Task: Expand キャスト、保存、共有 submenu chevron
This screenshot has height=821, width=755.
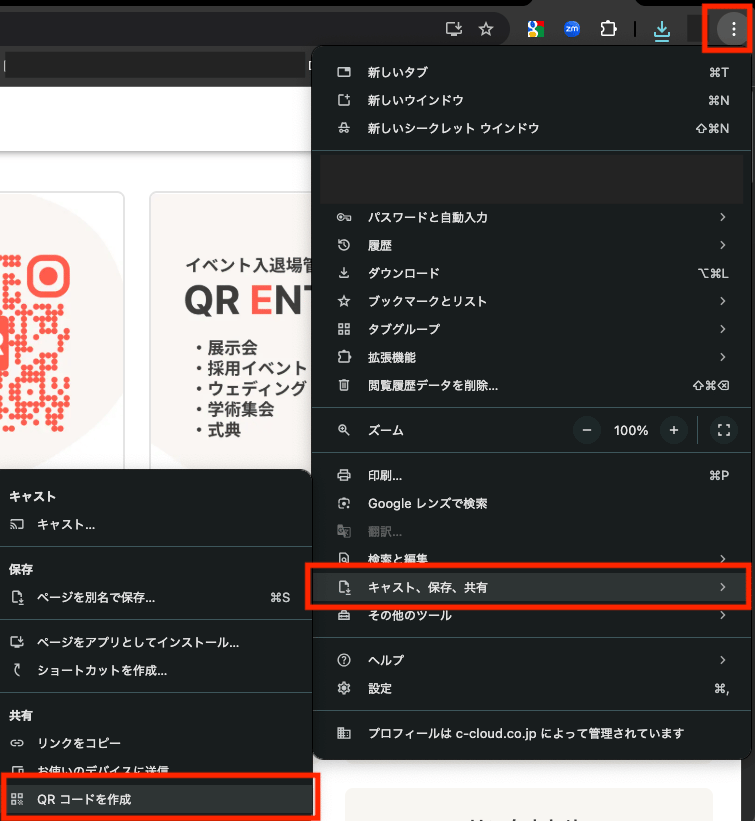Action: 723,587
